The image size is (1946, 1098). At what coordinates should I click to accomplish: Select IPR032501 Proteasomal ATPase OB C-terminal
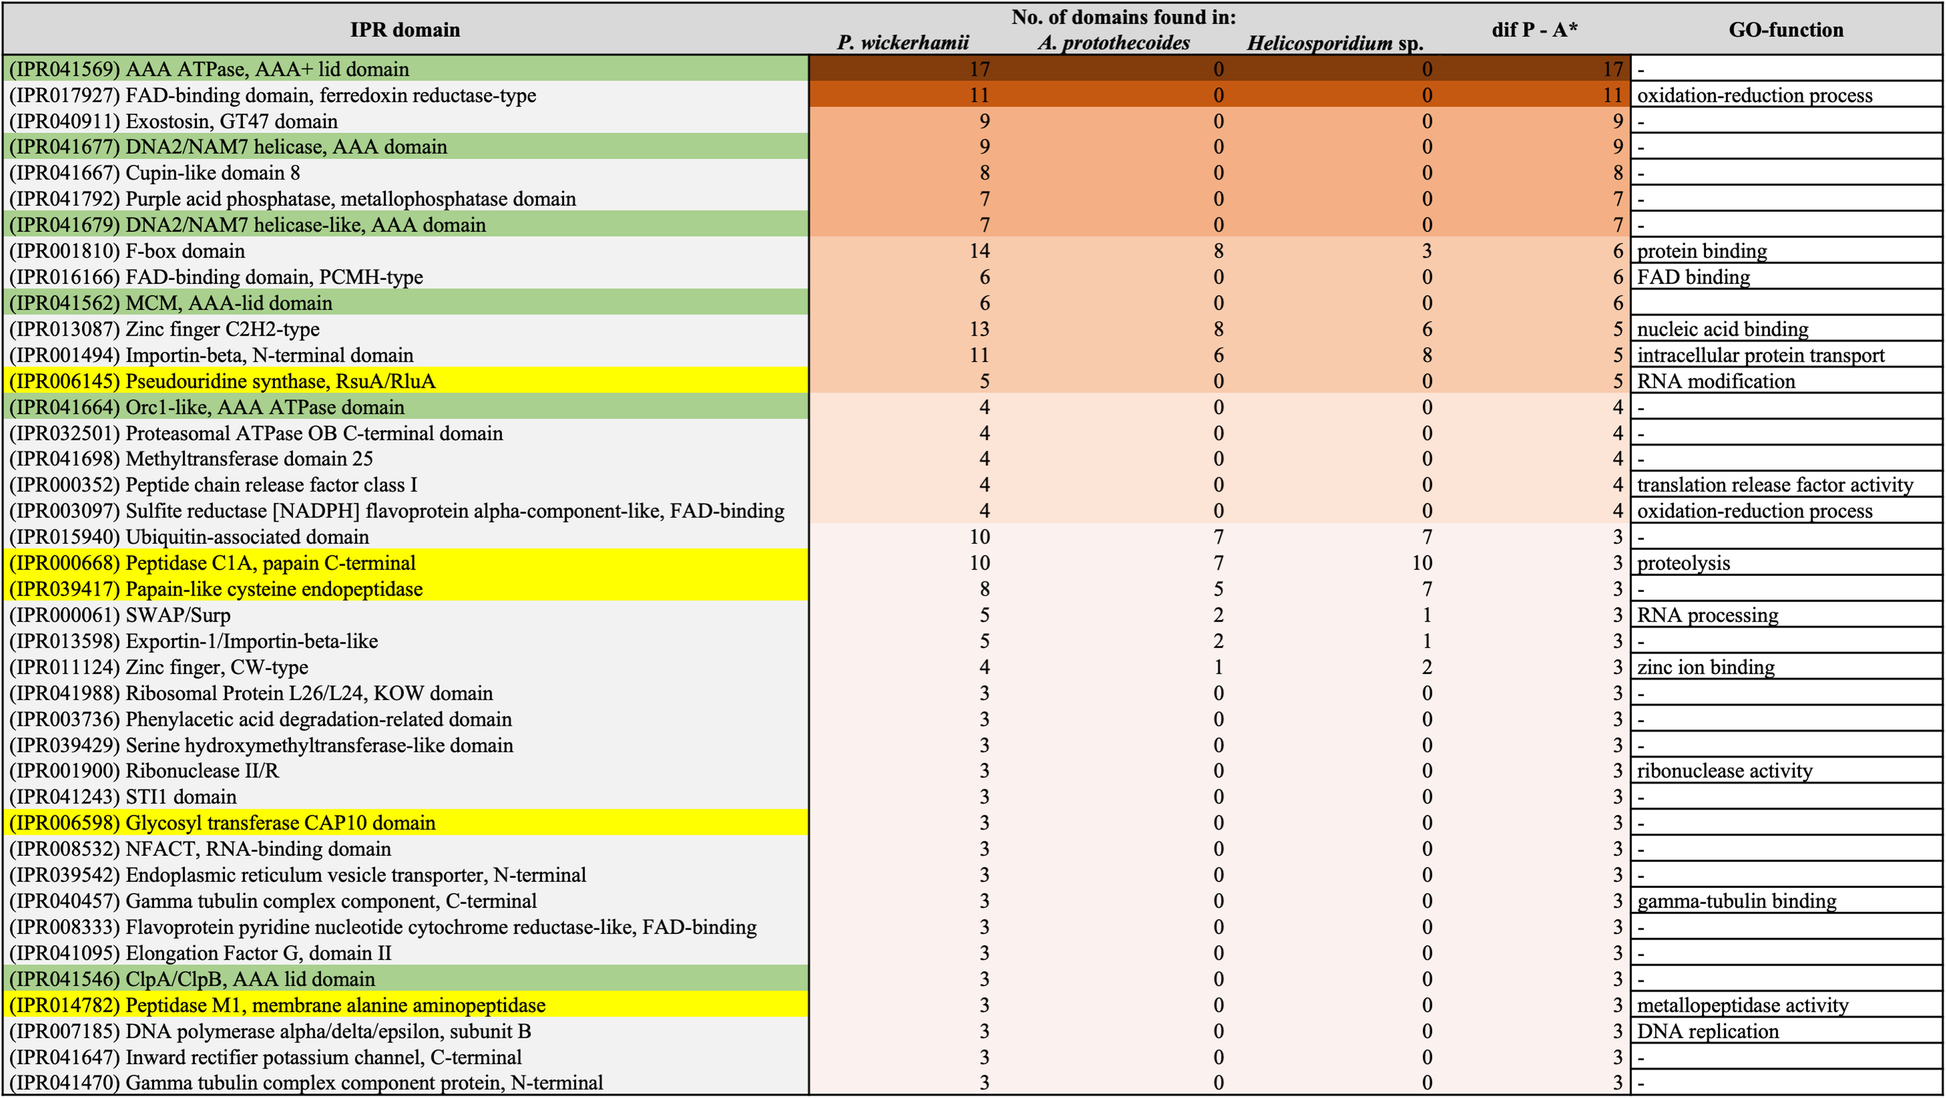click(x=406, y=433)
